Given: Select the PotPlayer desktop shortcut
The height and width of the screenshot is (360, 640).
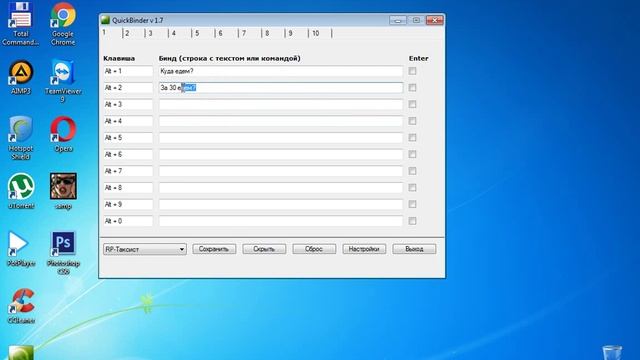Looking at the screenshot, I should click(21, 249).
